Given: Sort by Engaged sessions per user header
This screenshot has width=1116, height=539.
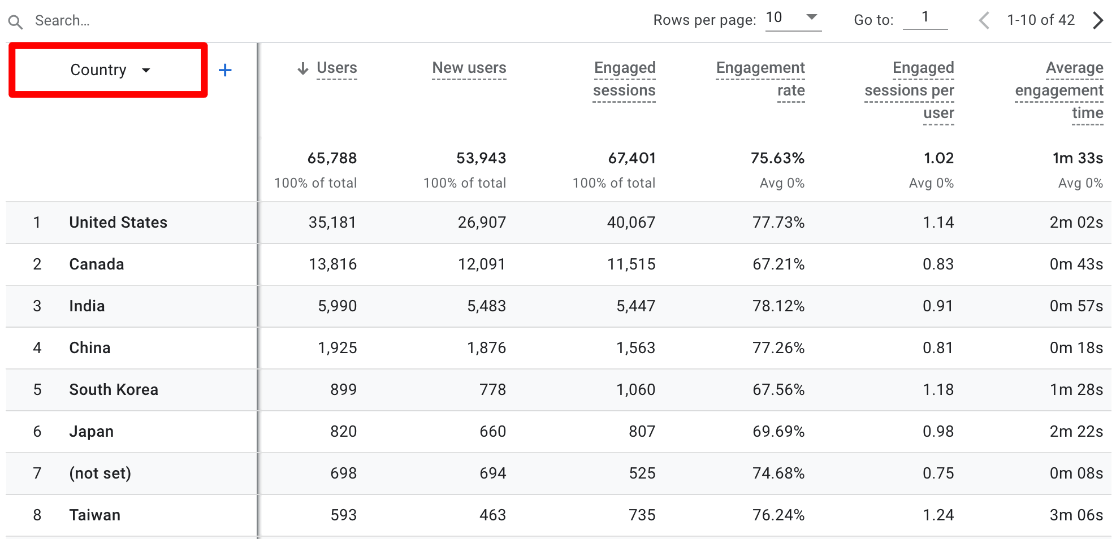Looking at the screenshot, I should tap(909, 90).
